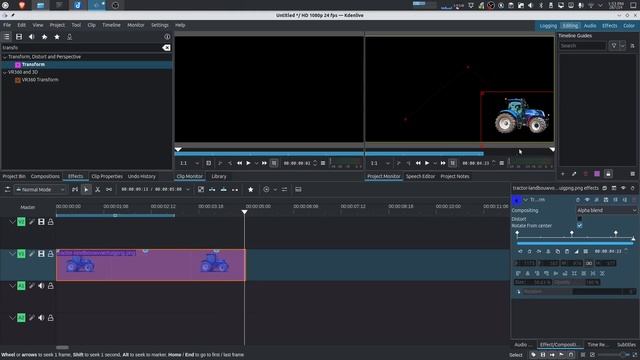Click the tractor clip on V1 track
This screenshot has width=640, height=360.
[x=151, y=265]
